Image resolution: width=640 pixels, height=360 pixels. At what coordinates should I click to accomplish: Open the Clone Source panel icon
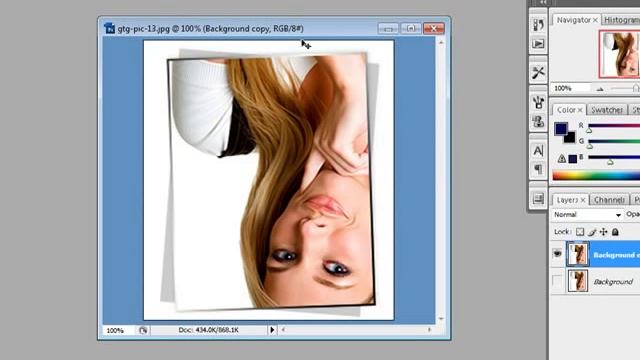pyautogui.click(x=538, y=121)
